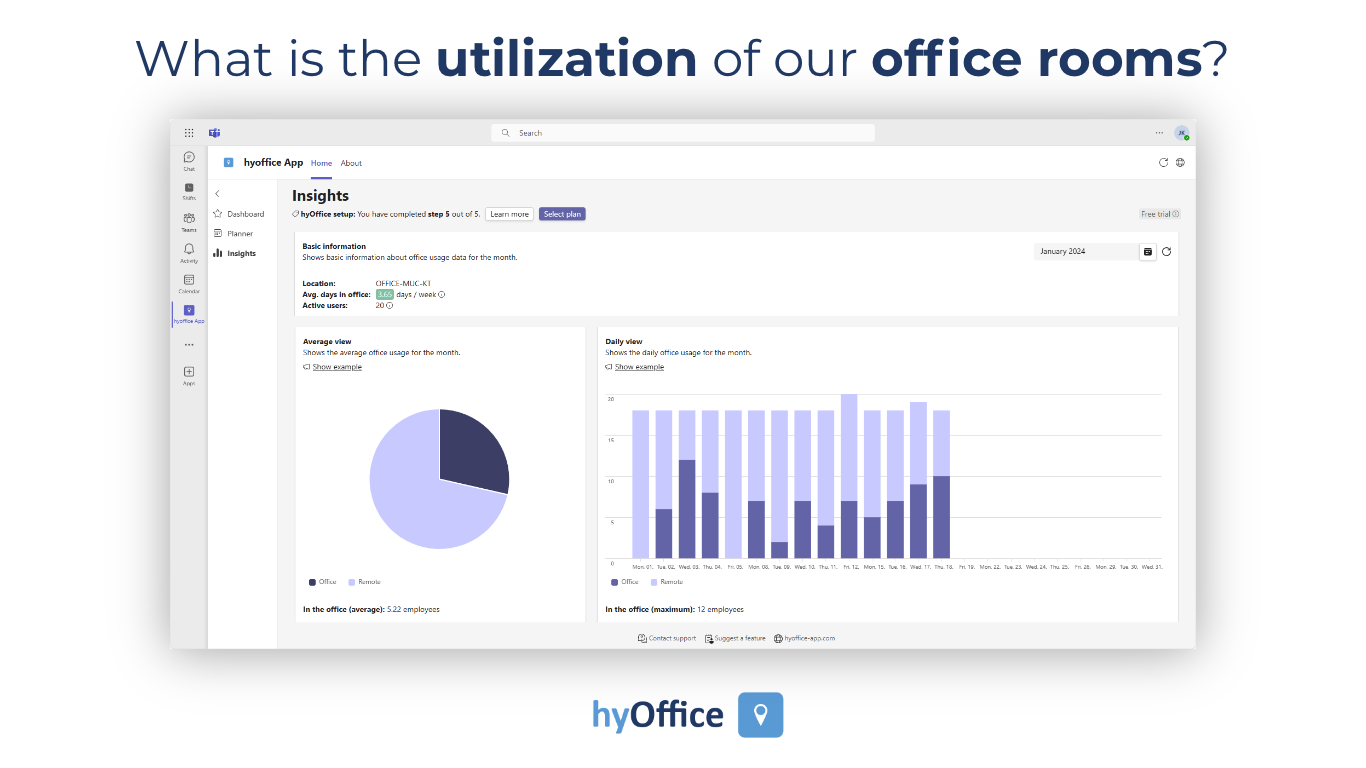Image resolution: width=1366 pixels, height=768 pixels.
Task: Open the Activity bell in sidebar
Action: tap(189, 253)
